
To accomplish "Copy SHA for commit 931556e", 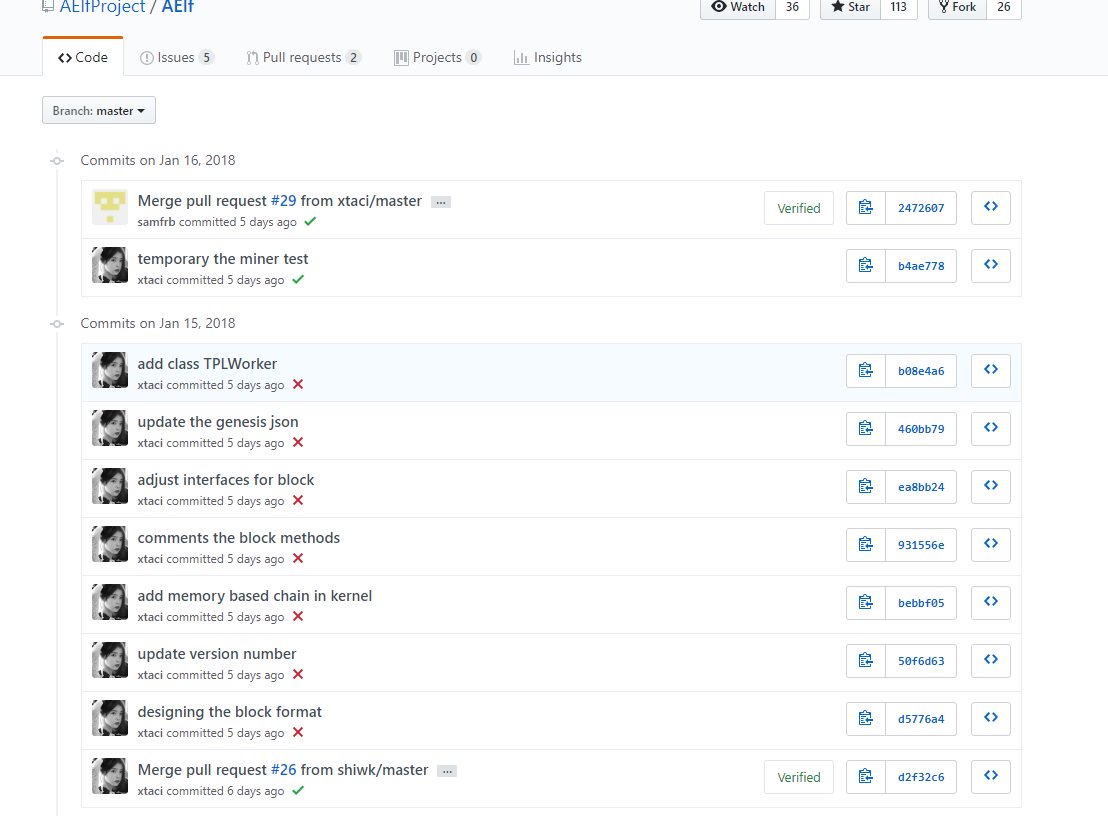I will tap(866, 545).
